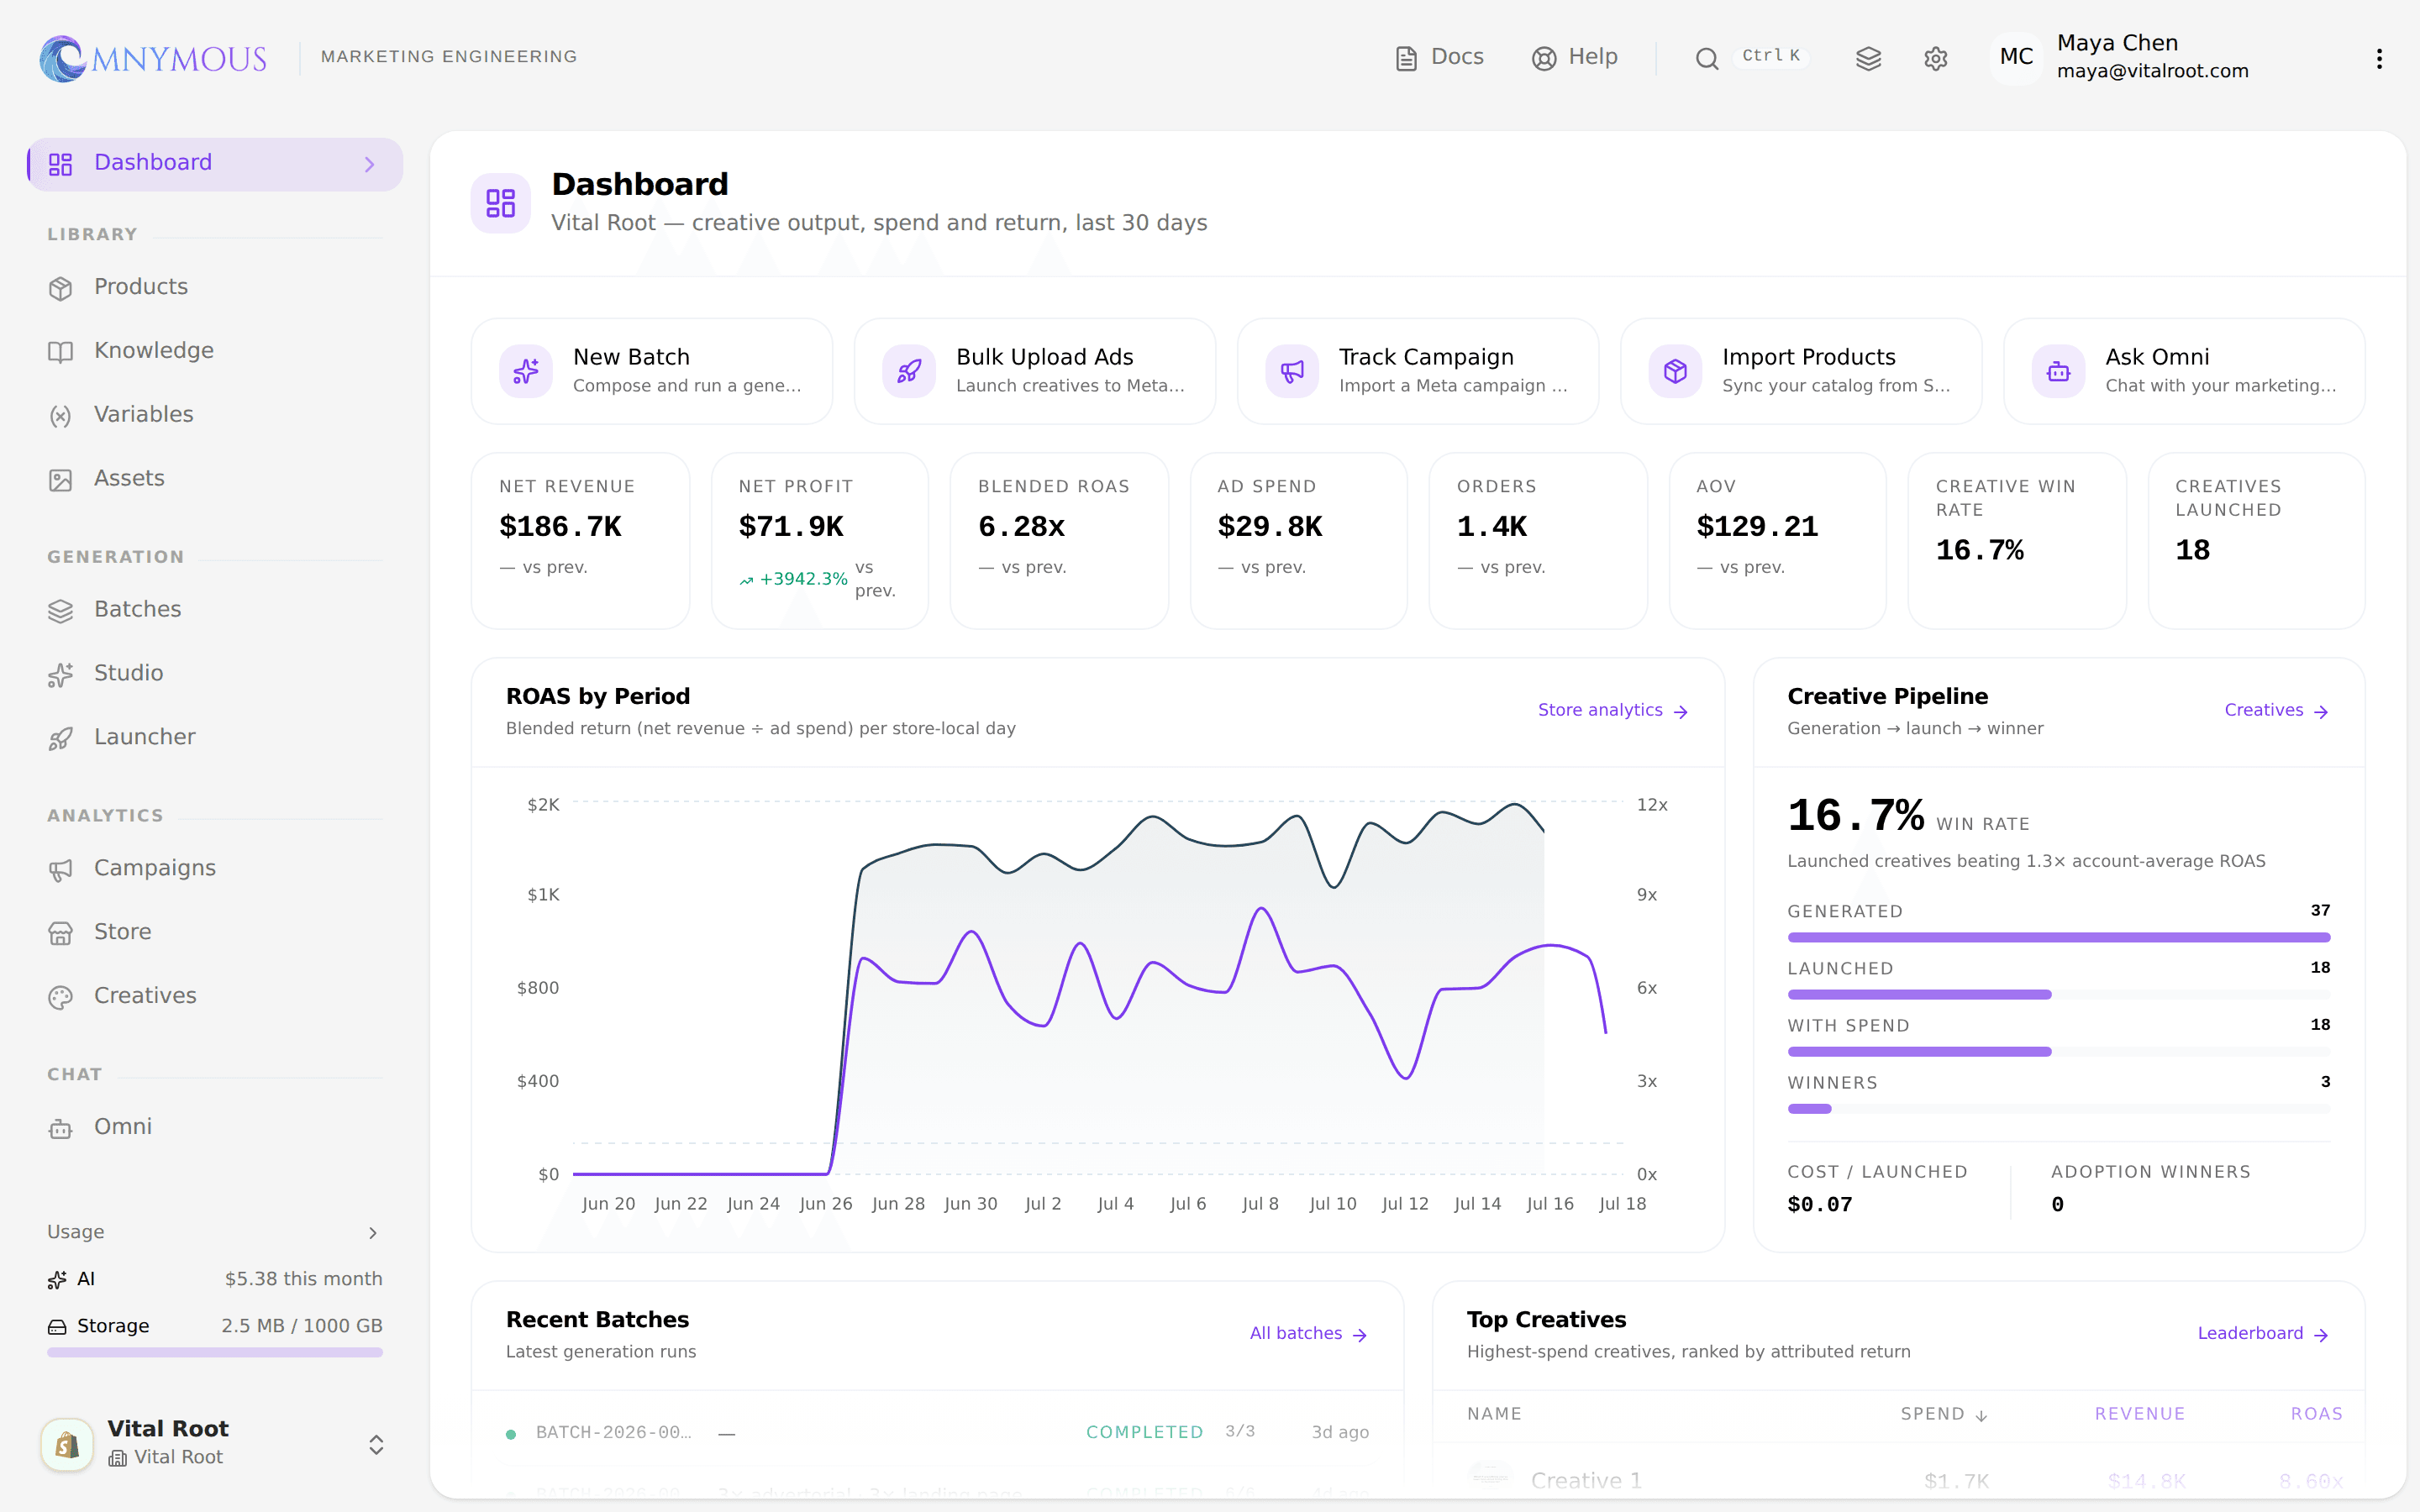Viewport: 2420px width, 1512px height.
Task: Click the +3942.3% net profit change
Action: (794, 579)
